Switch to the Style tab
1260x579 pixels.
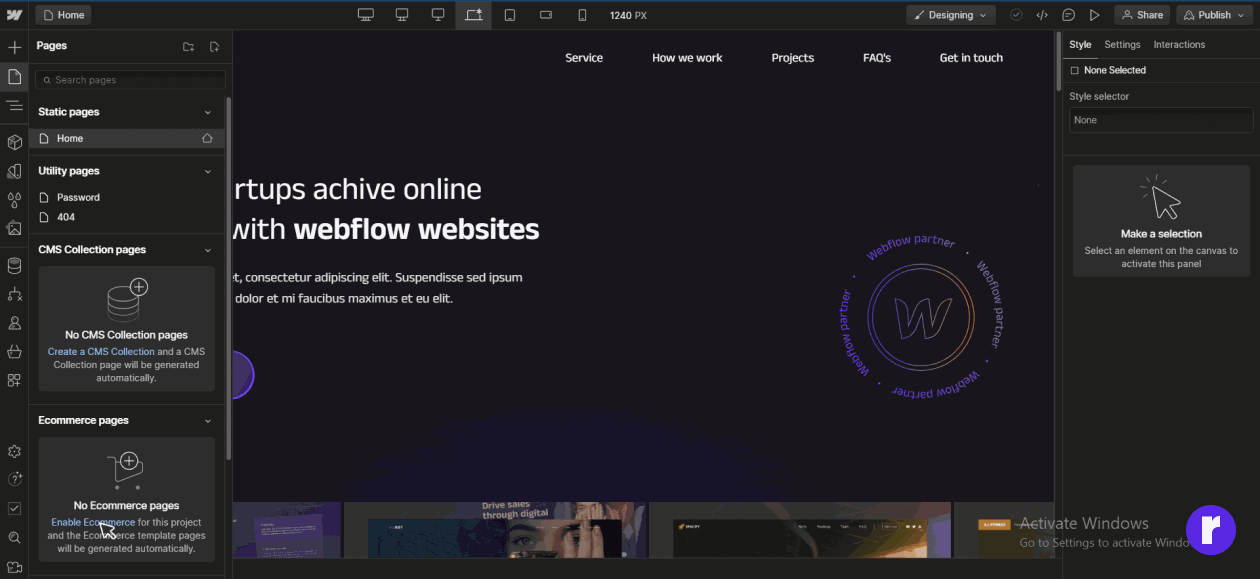[1080, 45]
